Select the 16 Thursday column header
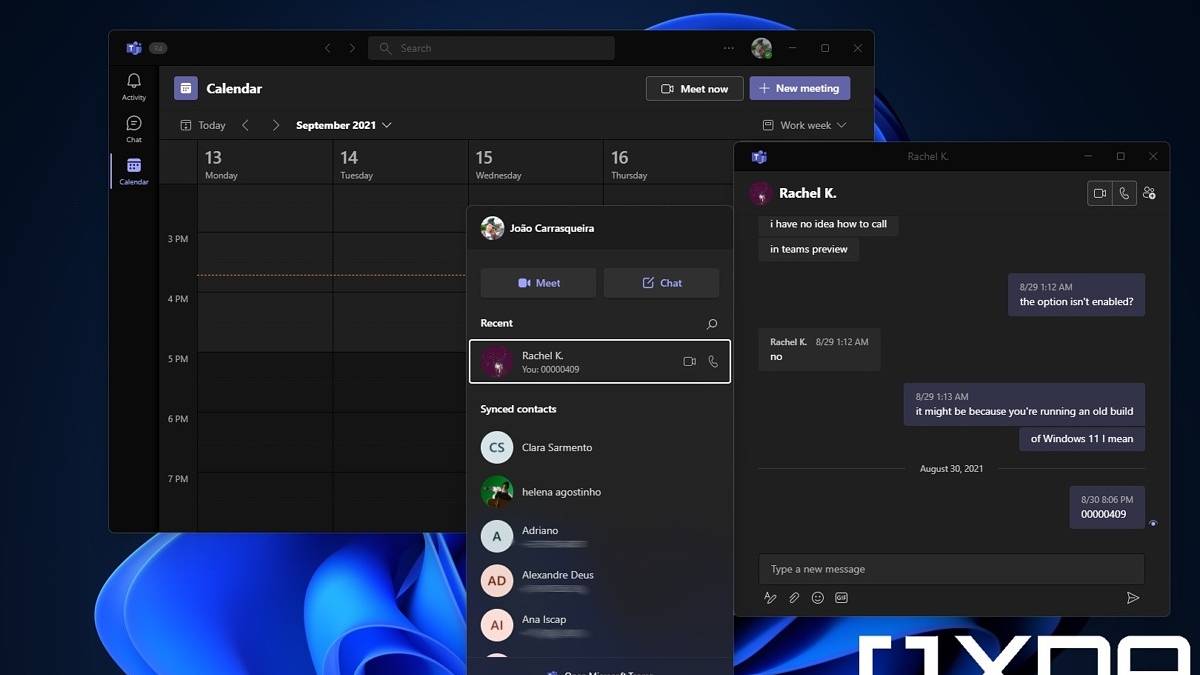 [668, 163]
